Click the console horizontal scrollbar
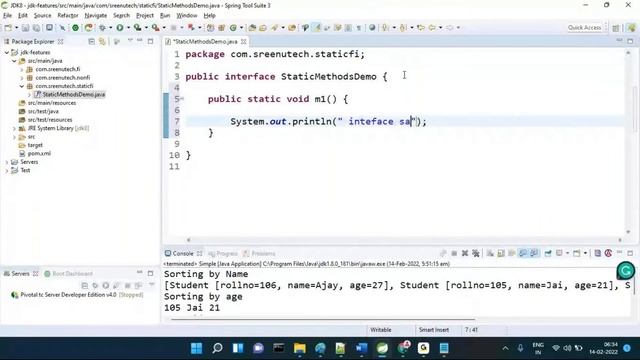This screenshot has height=360, width=640. (322, 319)
